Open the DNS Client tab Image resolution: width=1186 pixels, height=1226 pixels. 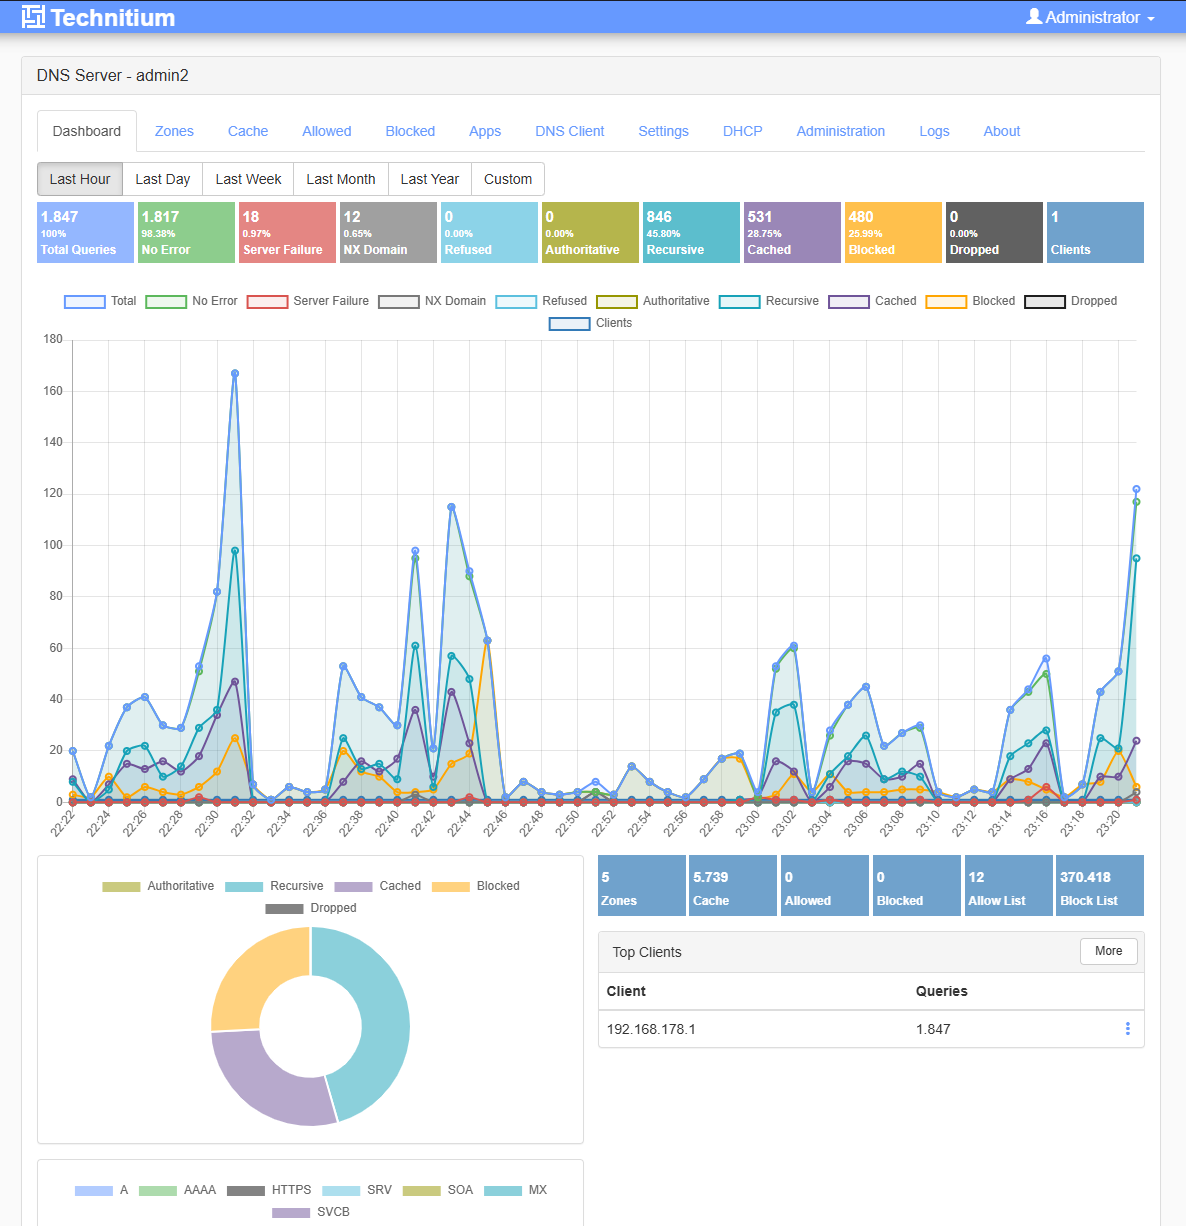point(569,131)
